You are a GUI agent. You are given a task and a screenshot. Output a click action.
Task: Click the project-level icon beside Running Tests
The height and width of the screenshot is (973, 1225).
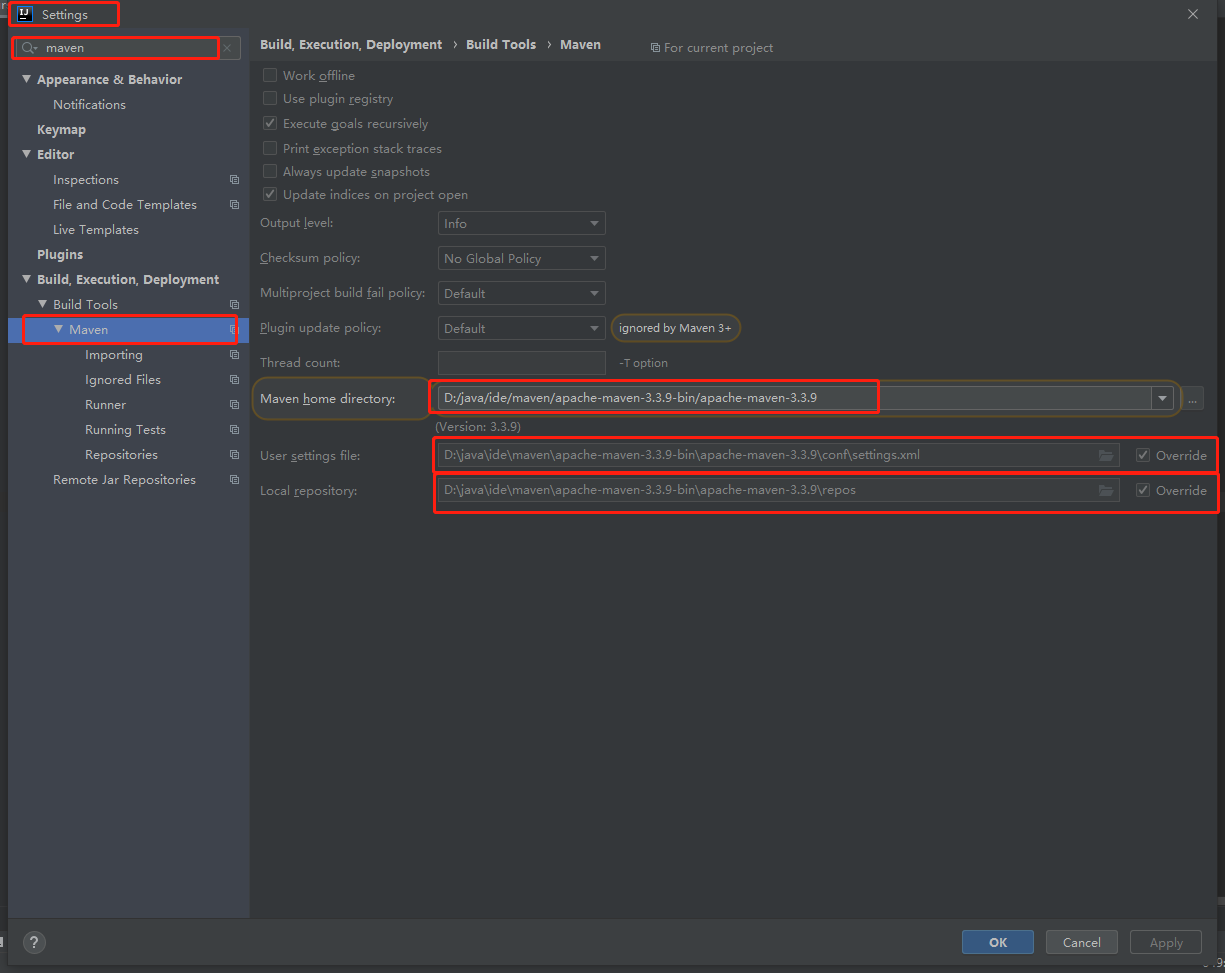click(234, 430)
